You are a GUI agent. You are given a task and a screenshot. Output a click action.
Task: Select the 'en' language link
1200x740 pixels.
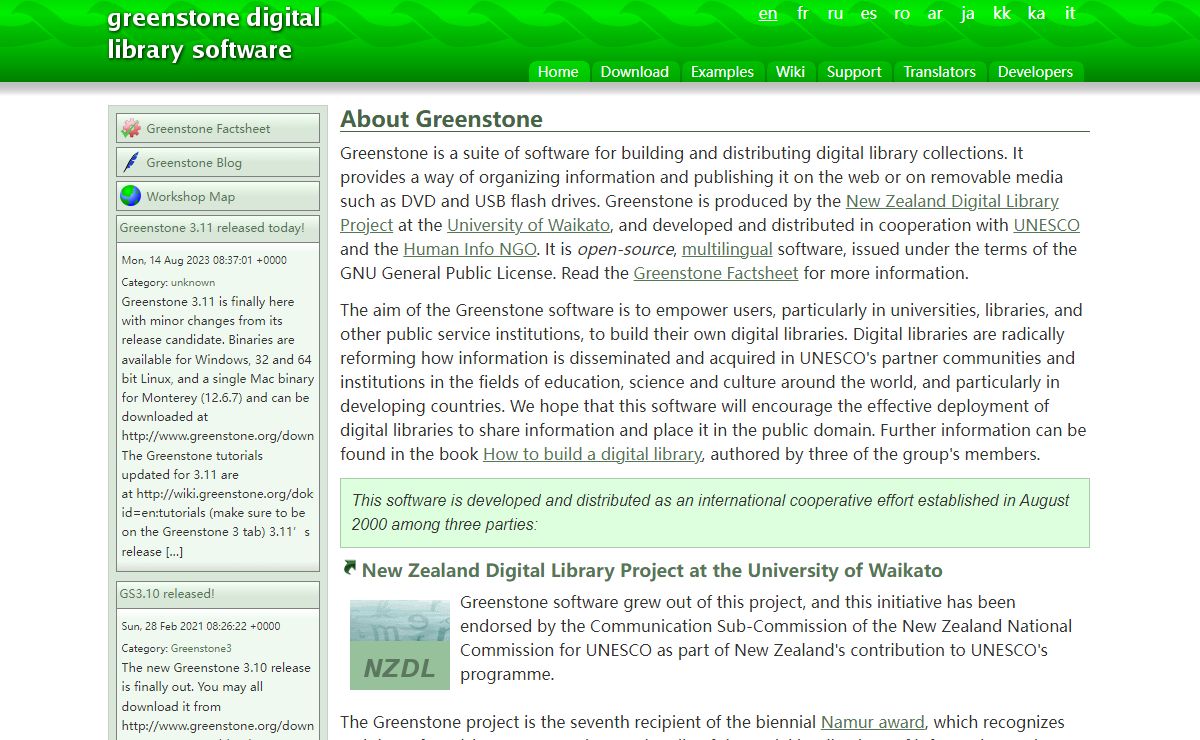pos(768,13)
